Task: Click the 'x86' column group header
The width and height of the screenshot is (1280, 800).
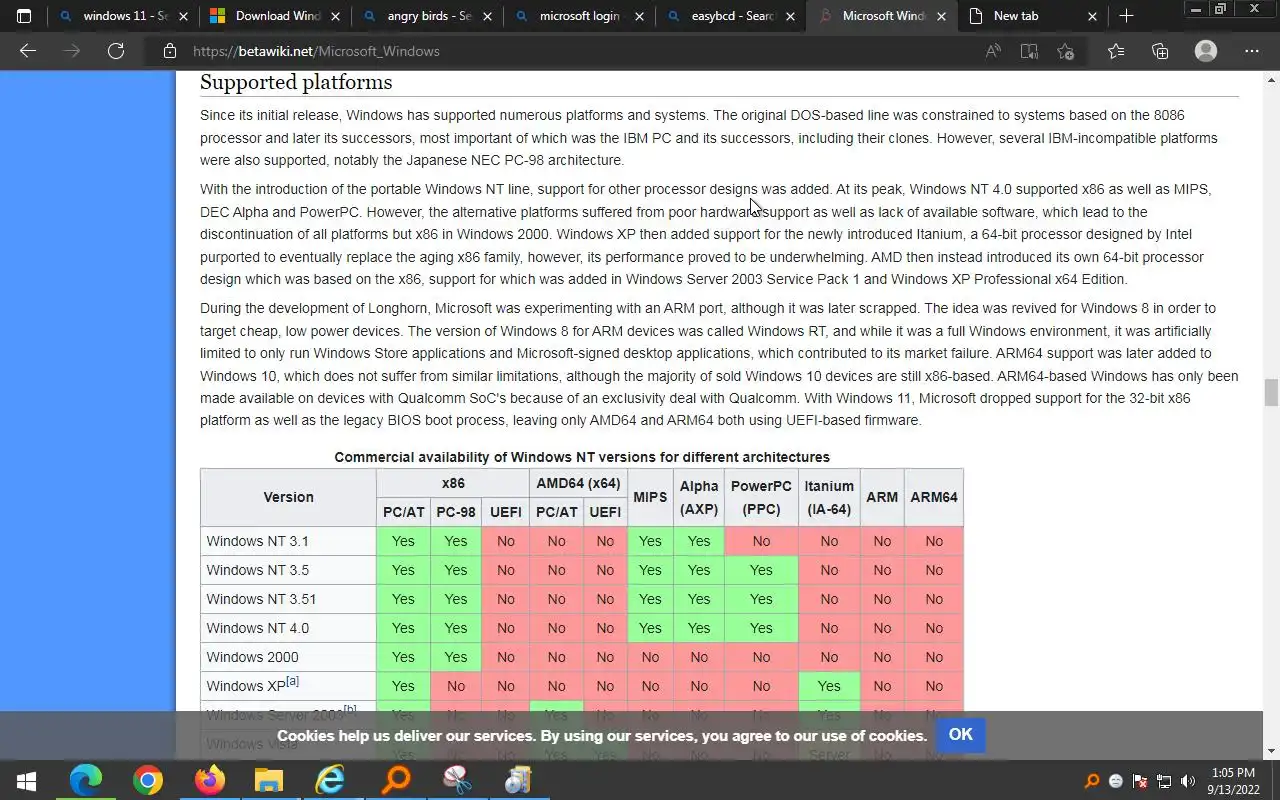Action: 453,483
